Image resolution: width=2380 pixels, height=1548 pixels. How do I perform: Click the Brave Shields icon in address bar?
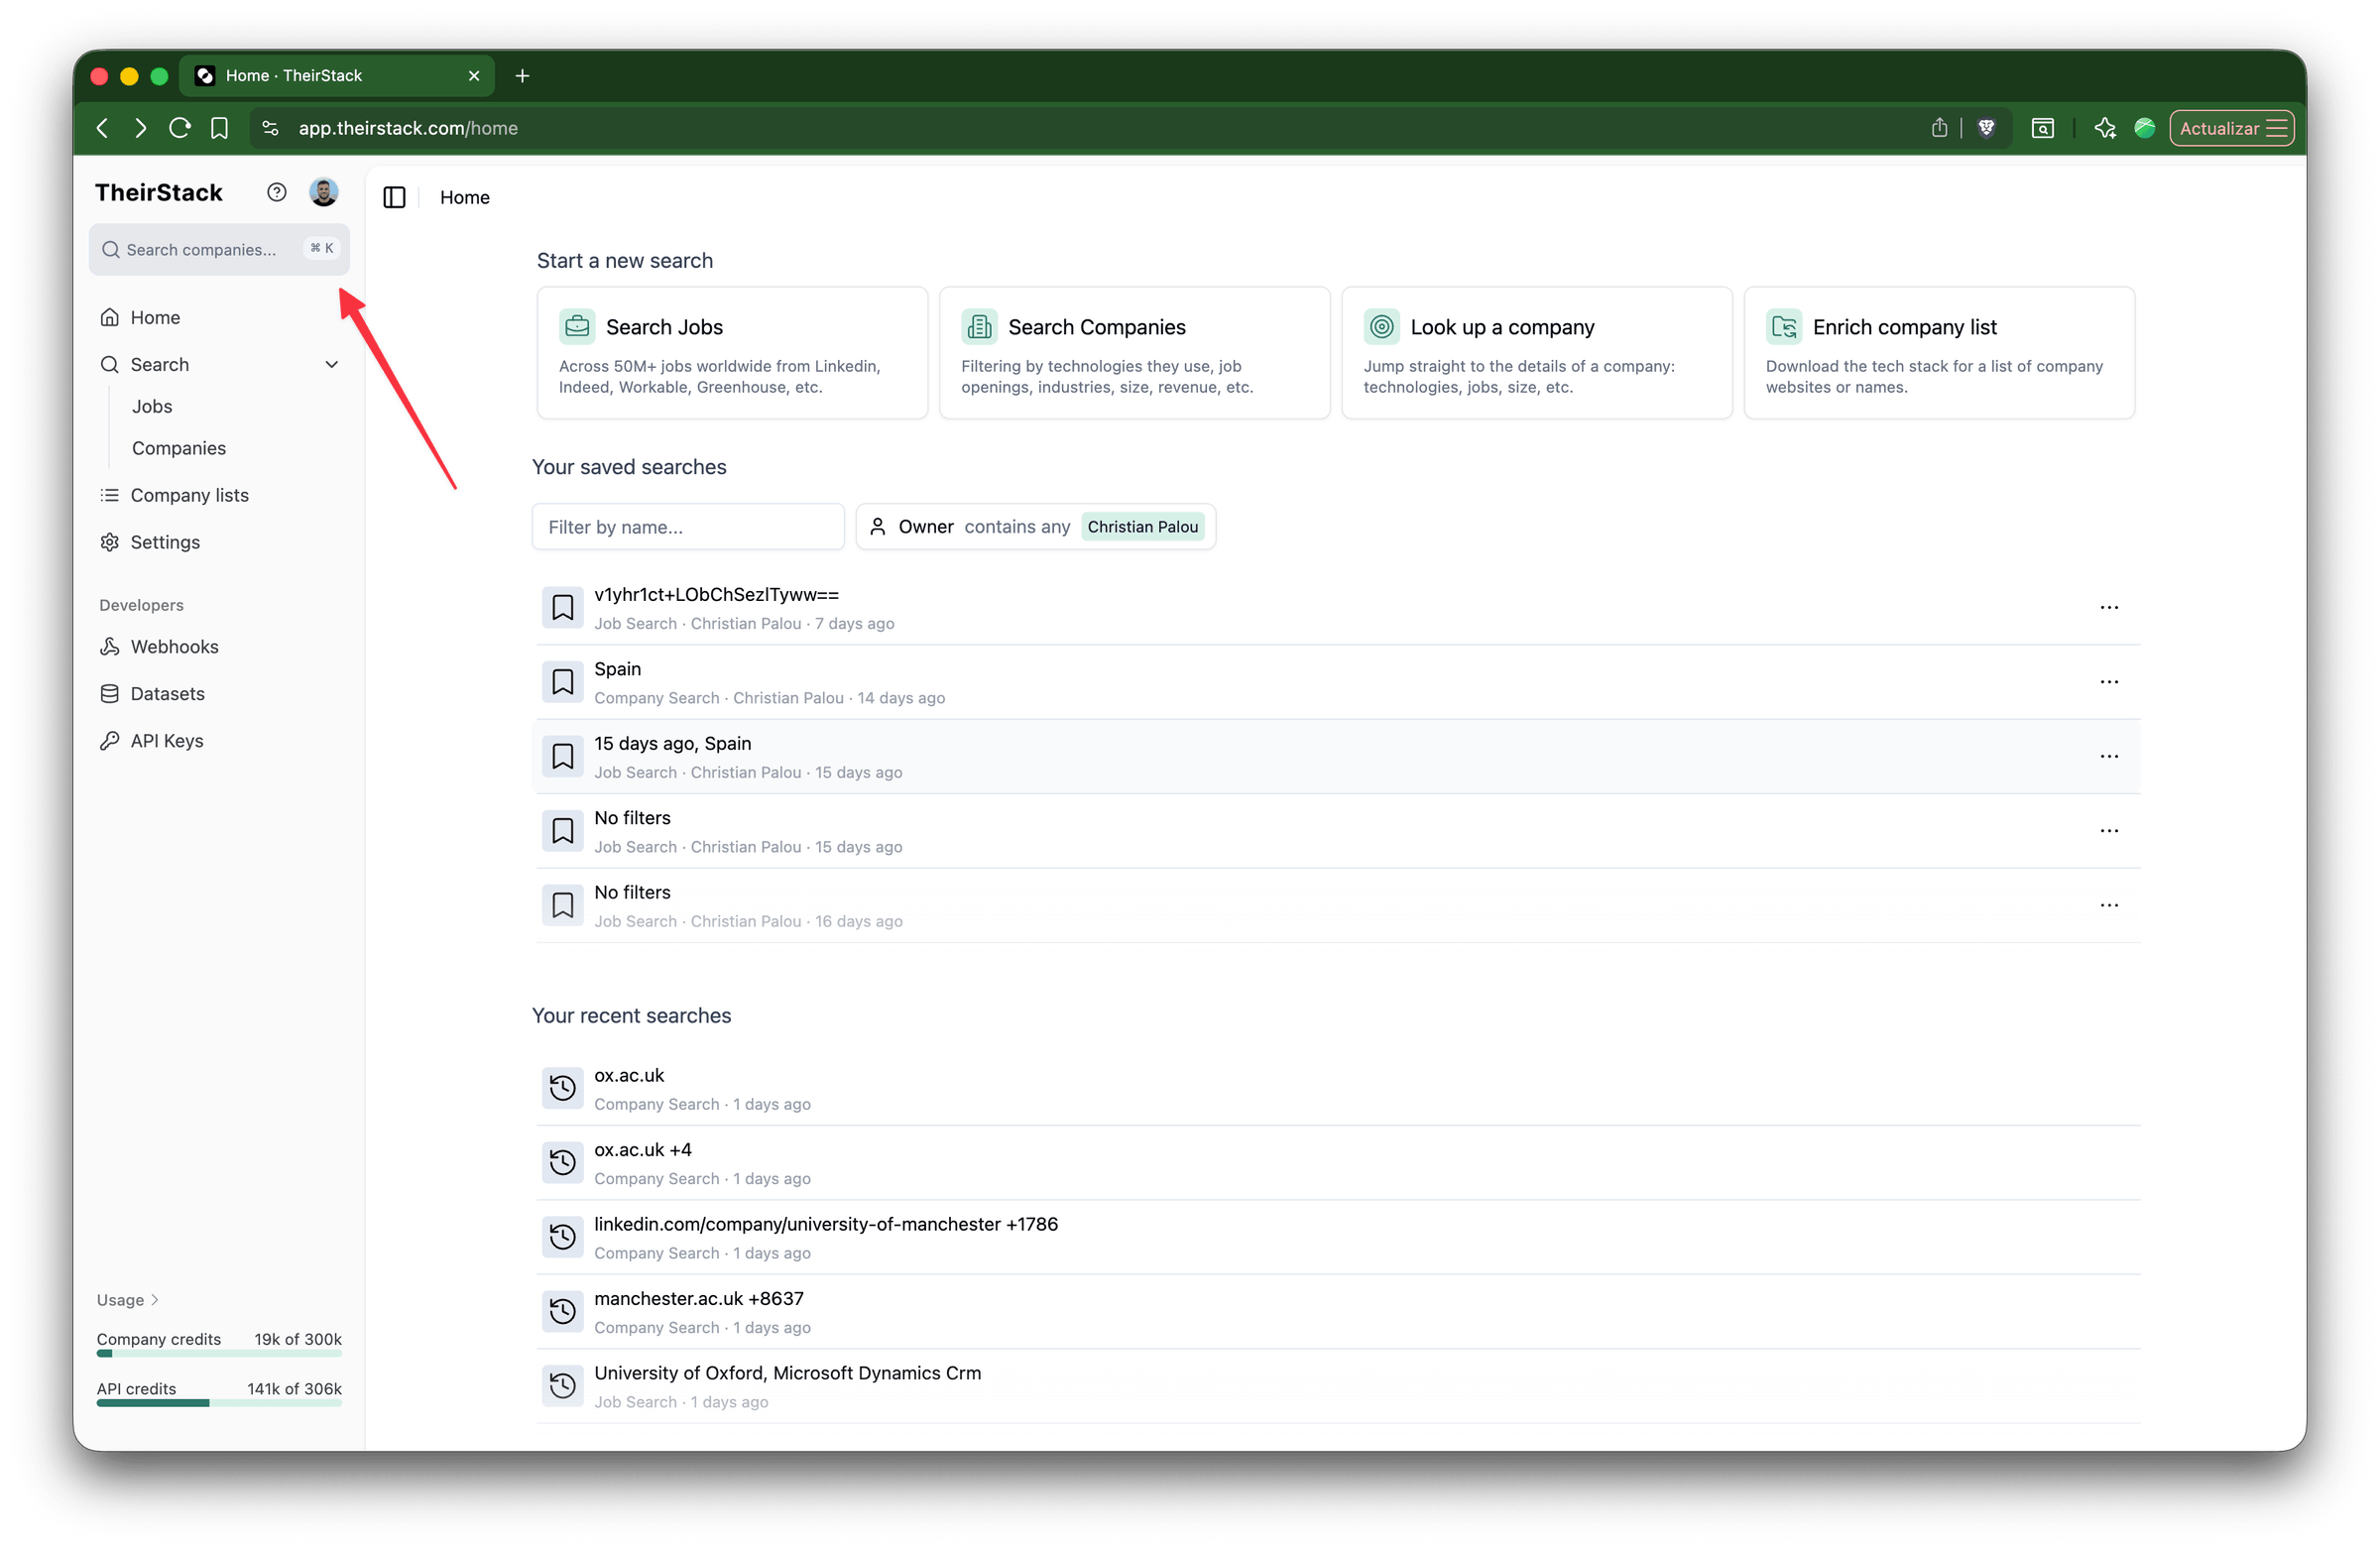(1987, 128)
